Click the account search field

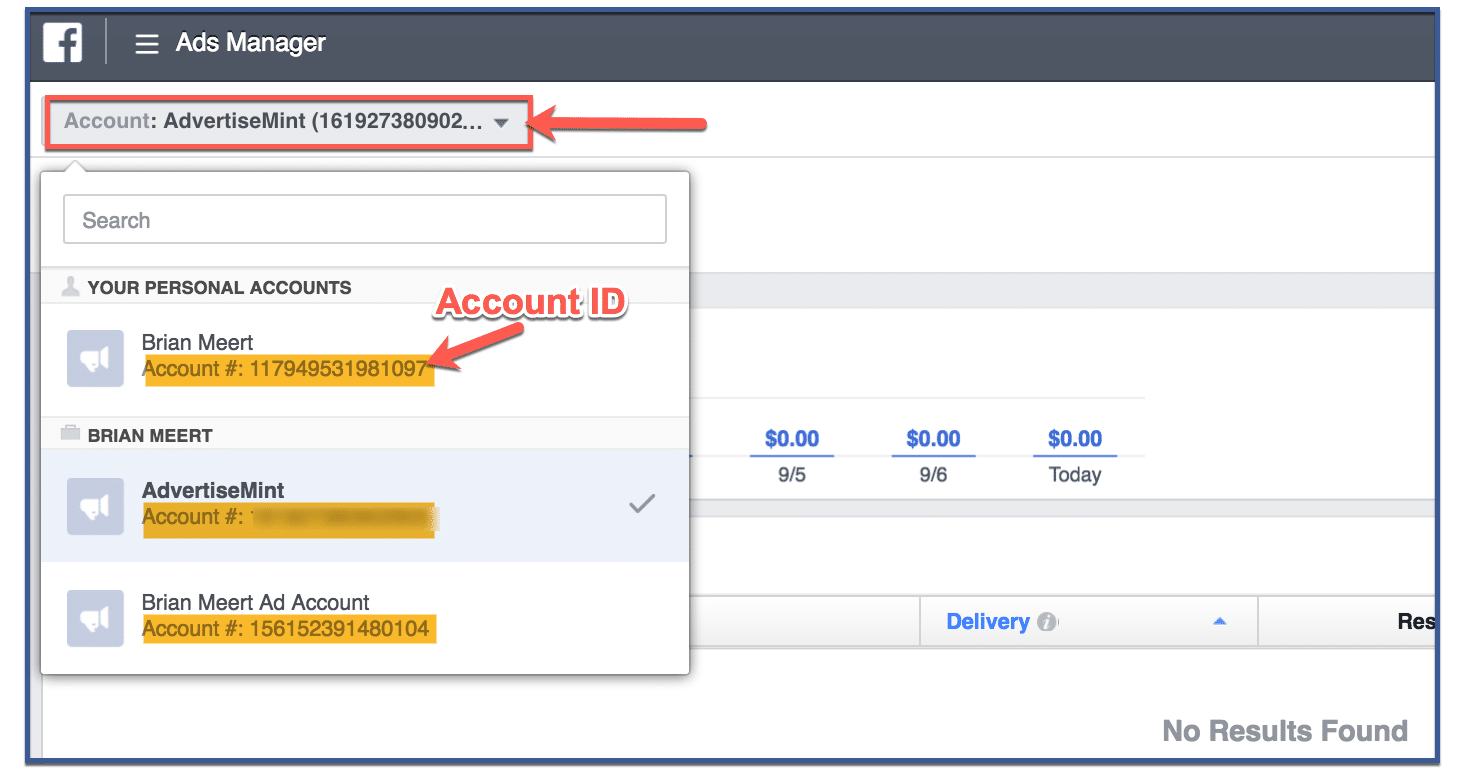coord(365,220)
